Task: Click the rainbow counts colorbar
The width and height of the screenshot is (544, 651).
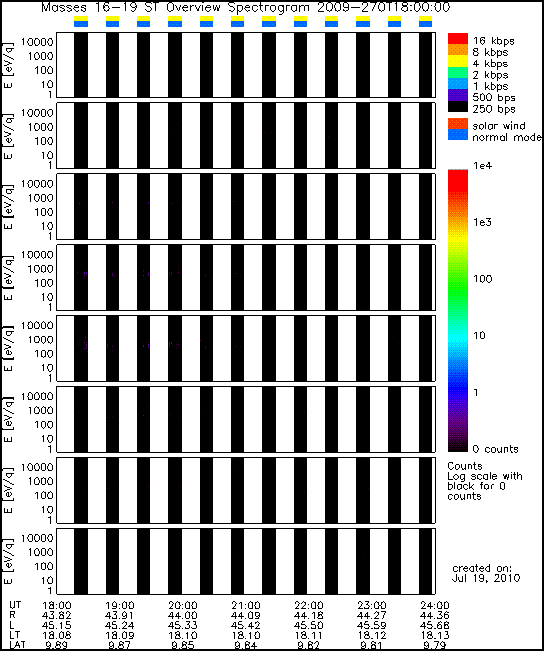Action: 458,311
